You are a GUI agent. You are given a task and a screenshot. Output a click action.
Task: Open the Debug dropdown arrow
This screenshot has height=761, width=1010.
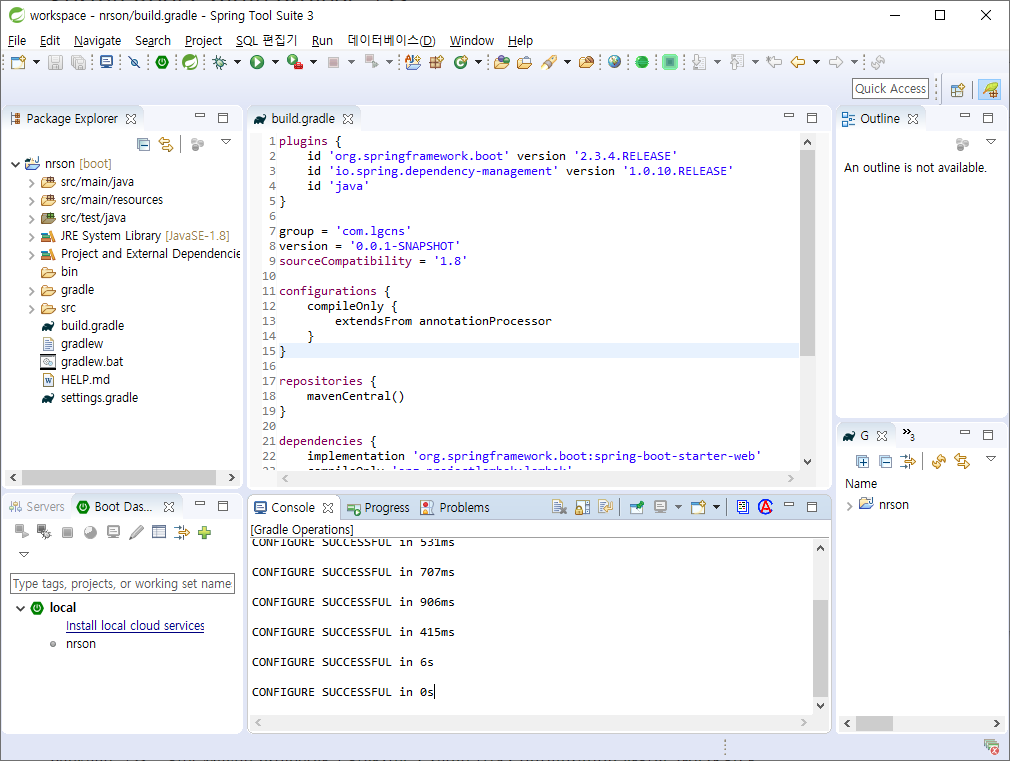(237, 62)
